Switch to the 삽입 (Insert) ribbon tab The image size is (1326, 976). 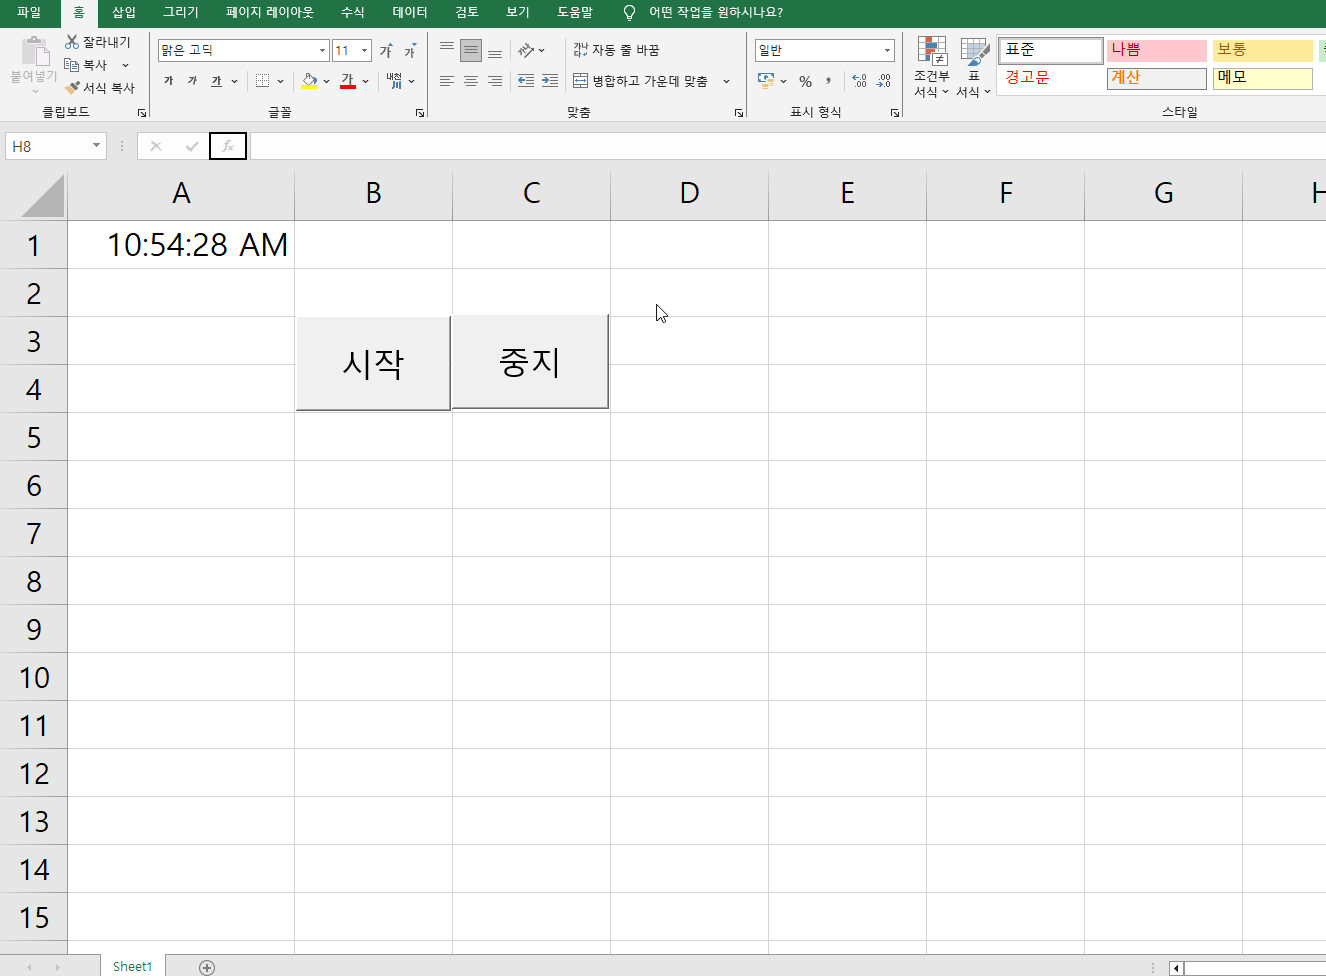click(124, 12)
